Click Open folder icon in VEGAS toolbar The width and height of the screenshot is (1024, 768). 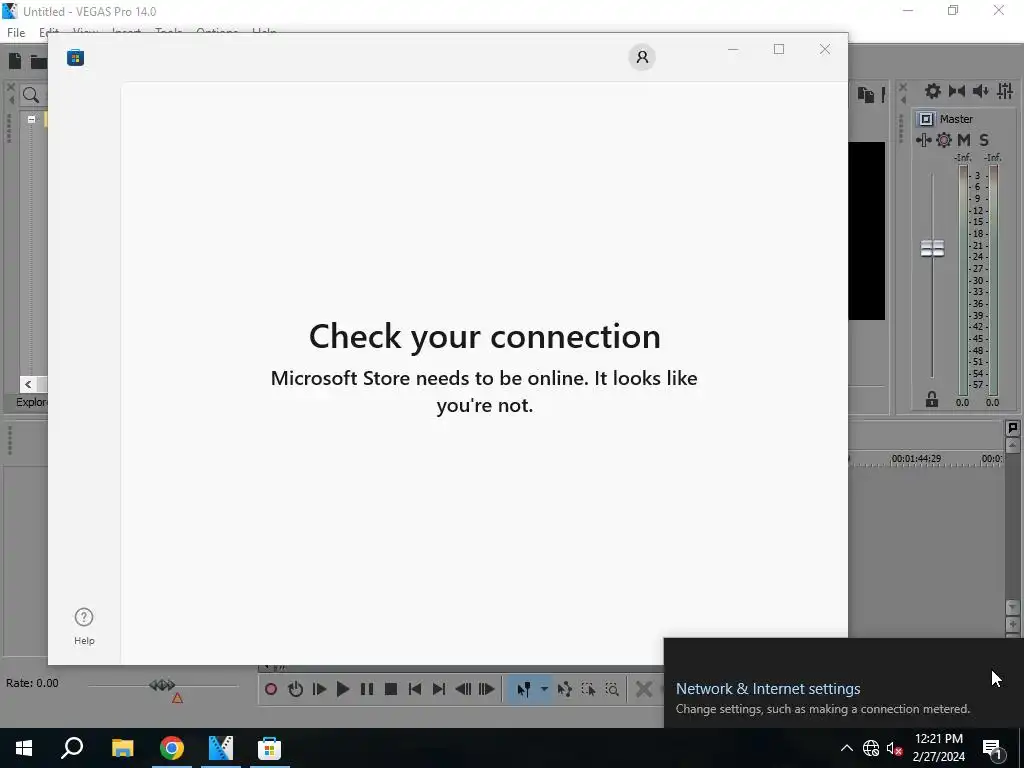[39, 61]
